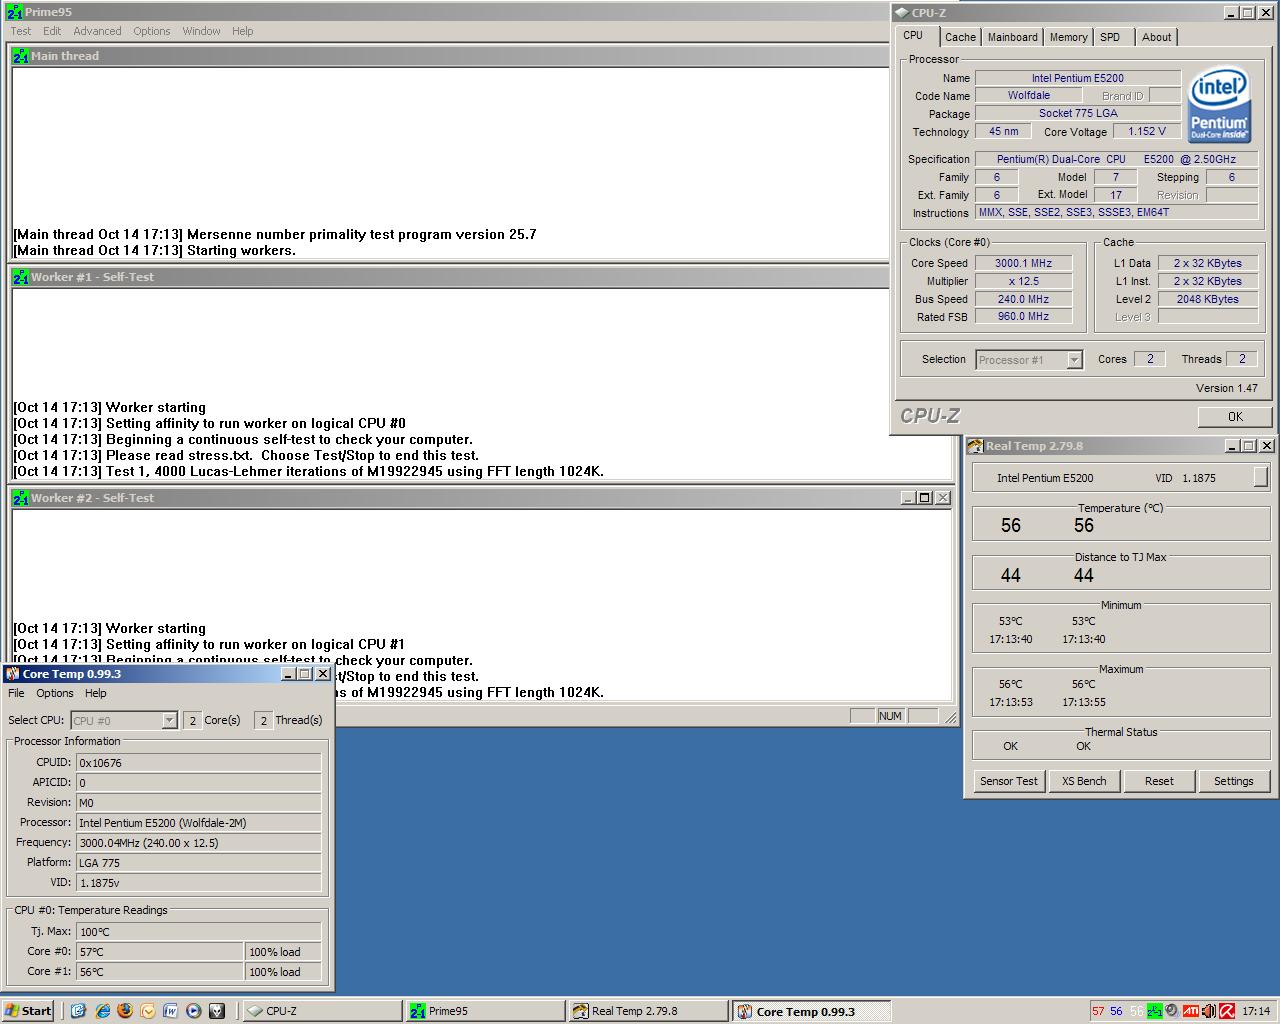
Task: Select CPU-Z CPU tab
Action: 914,35
